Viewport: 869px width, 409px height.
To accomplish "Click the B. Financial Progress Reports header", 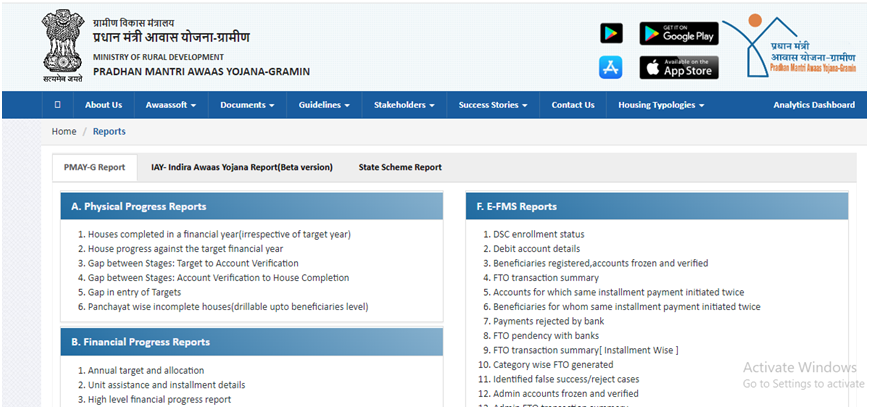I will pyautogui.click(x=252, y=342).
